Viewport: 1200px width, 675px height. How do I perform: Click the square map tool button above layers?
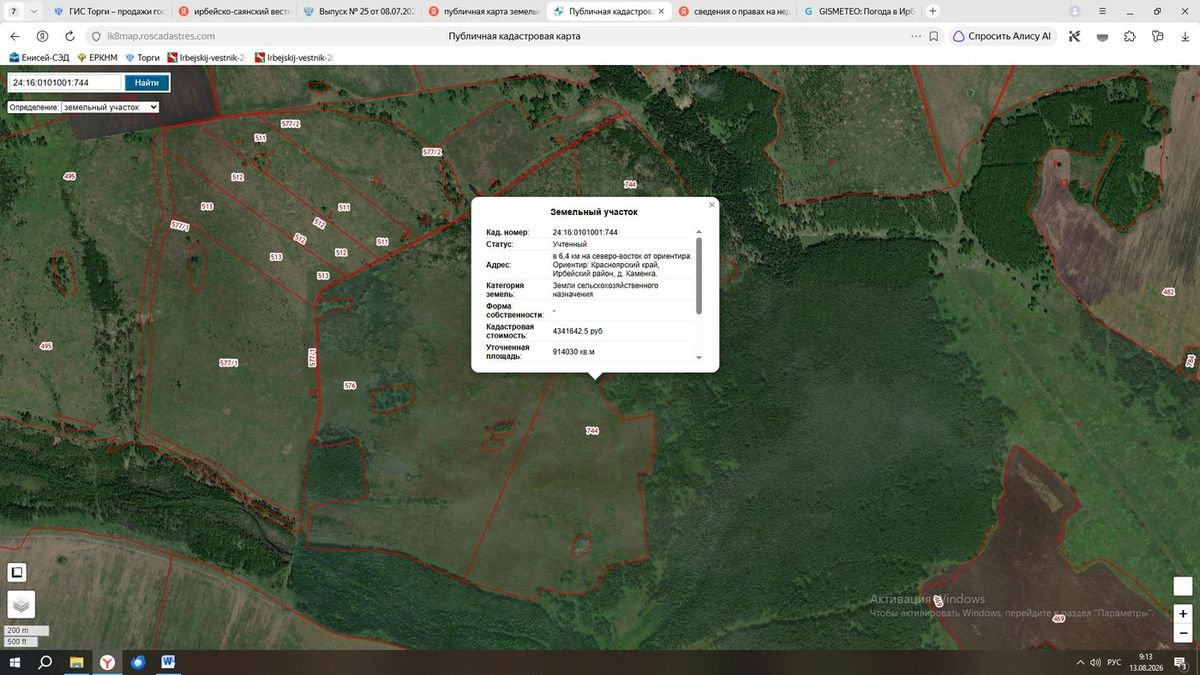pyautogui.click(x=17, y=572)
